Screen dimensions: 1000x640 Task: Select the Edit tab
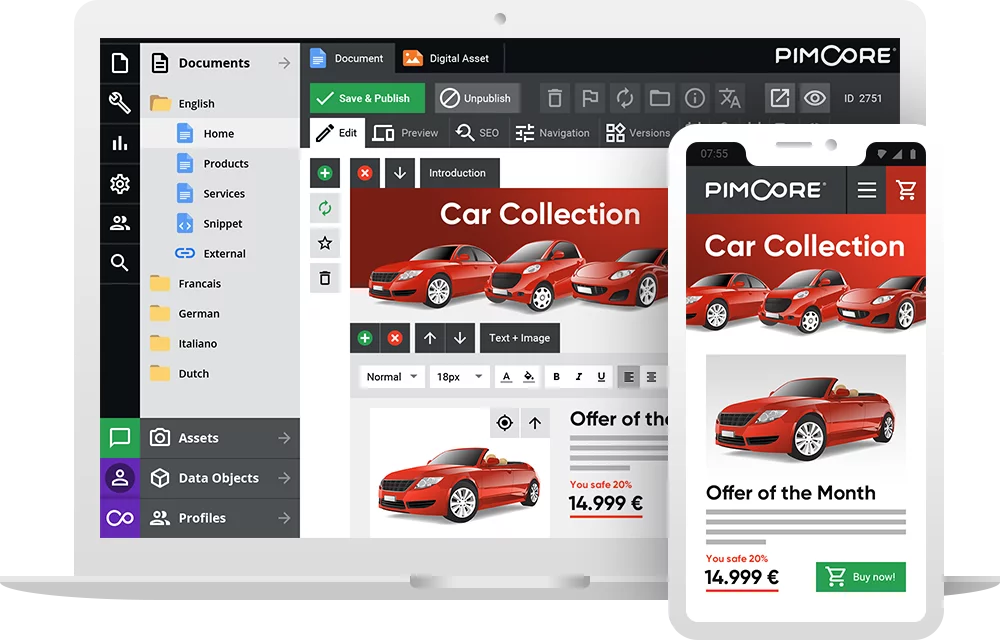(x=337, y=133)
